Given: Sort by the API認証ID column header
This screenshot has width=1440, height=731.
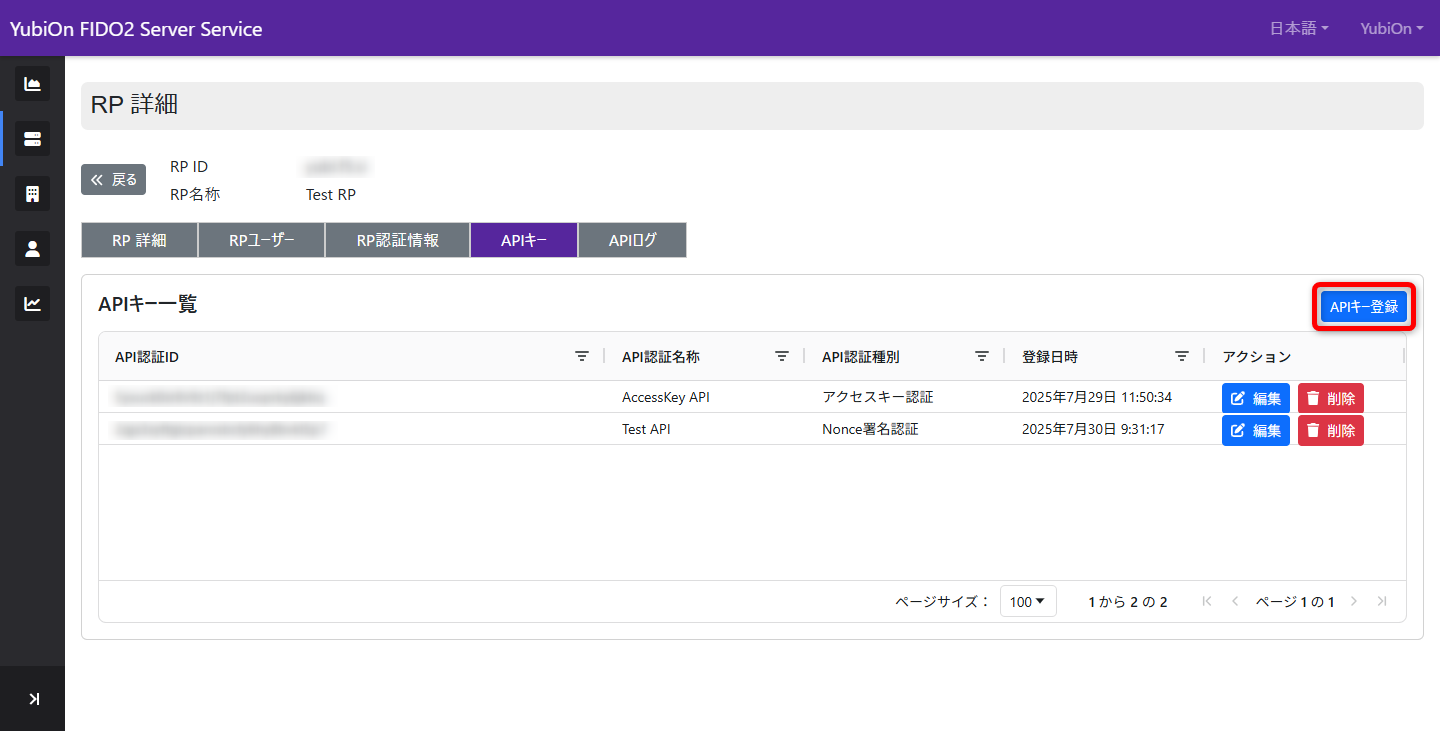Looking at the screenshot, I should 147,356.
